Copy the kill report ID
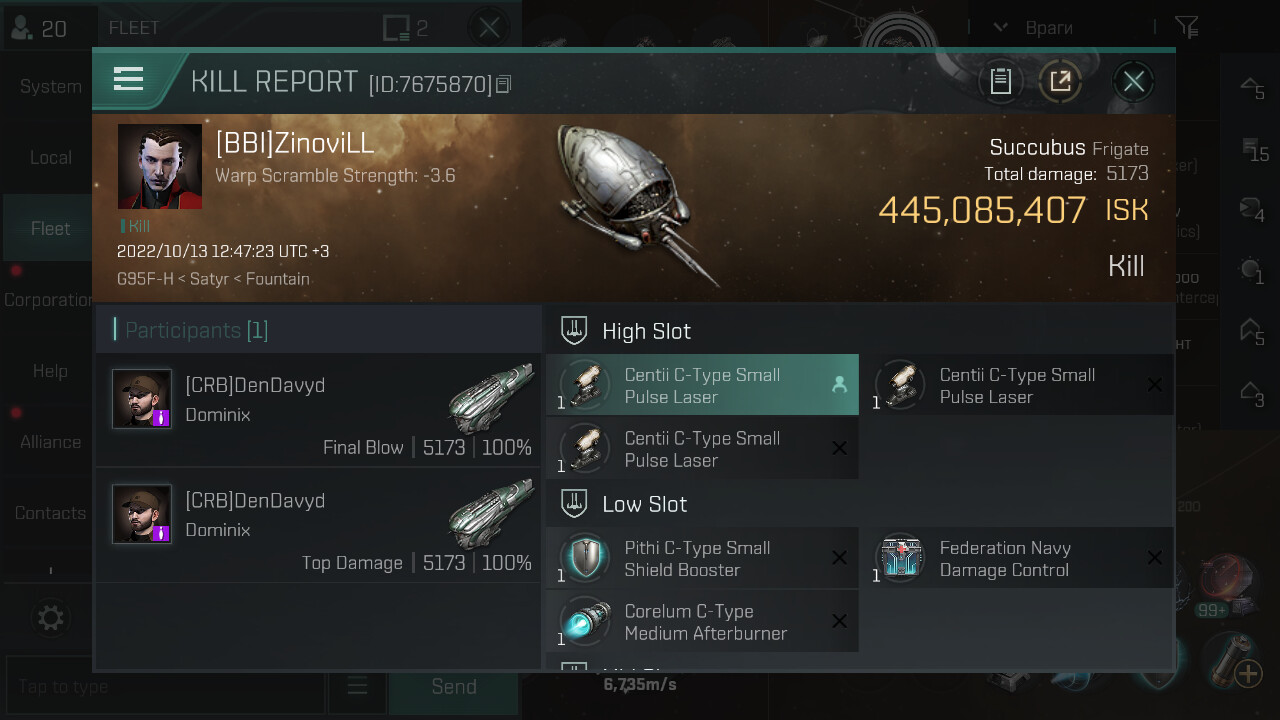The height and width of the screenshot is (720, 1280). 504,85
